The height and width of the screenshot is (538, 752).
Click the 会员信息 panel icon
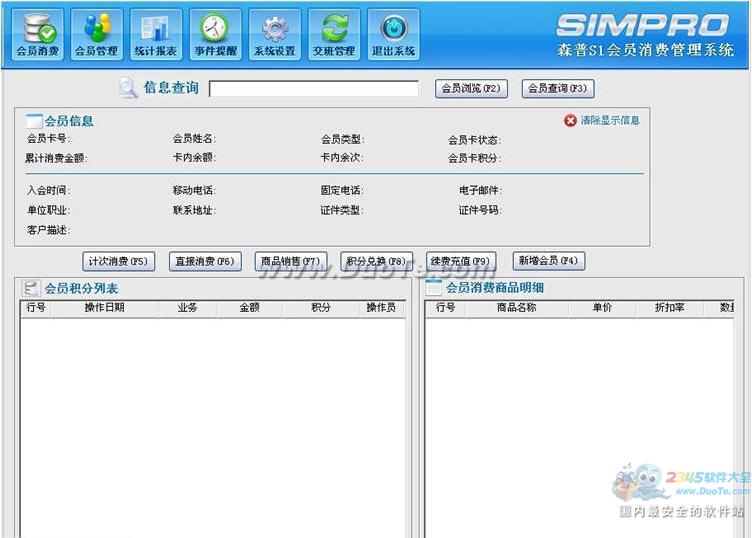click(35, 121)
